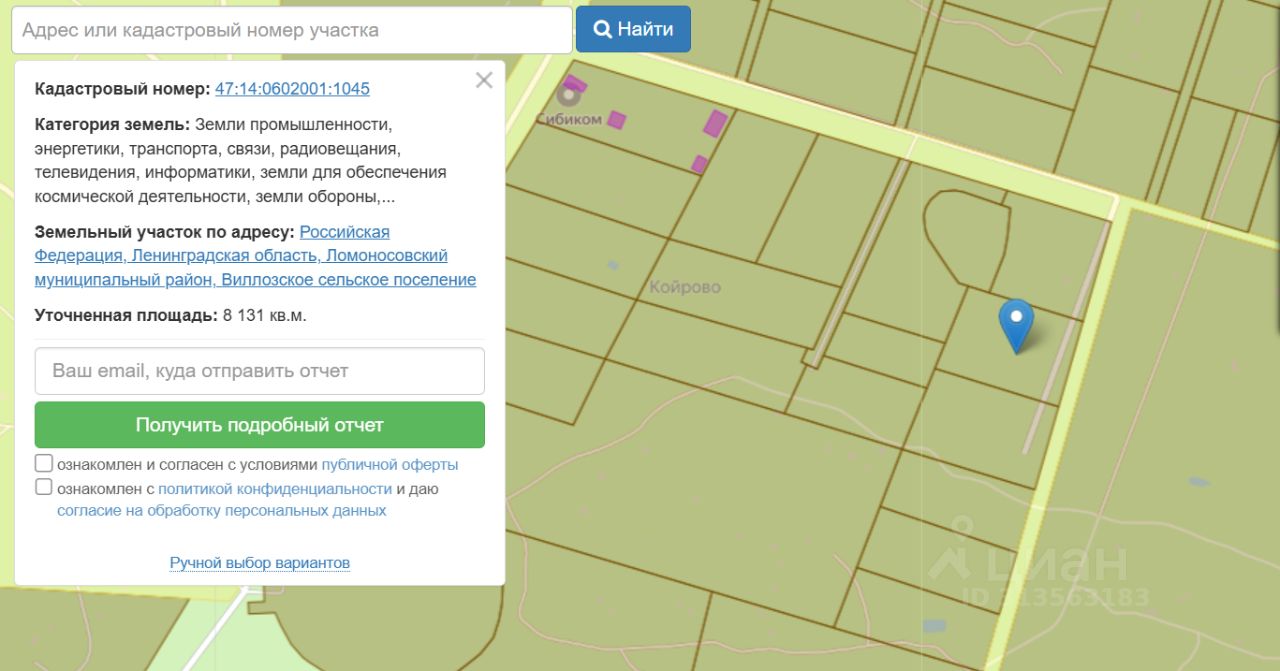Click the small purple building below Сибиком

click(x=700, y=164)
